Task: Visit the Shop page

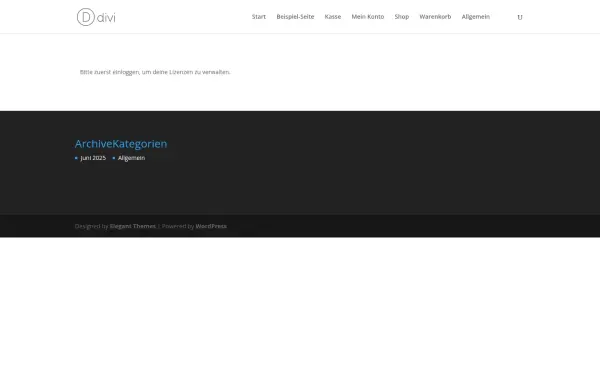Action: click(402, 16)
